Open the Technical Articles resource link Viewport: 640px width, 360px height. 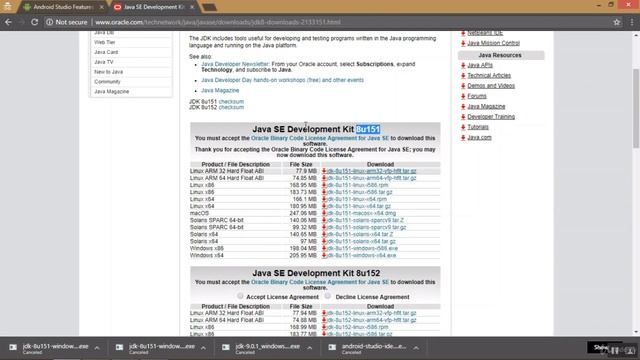(489, 76)
